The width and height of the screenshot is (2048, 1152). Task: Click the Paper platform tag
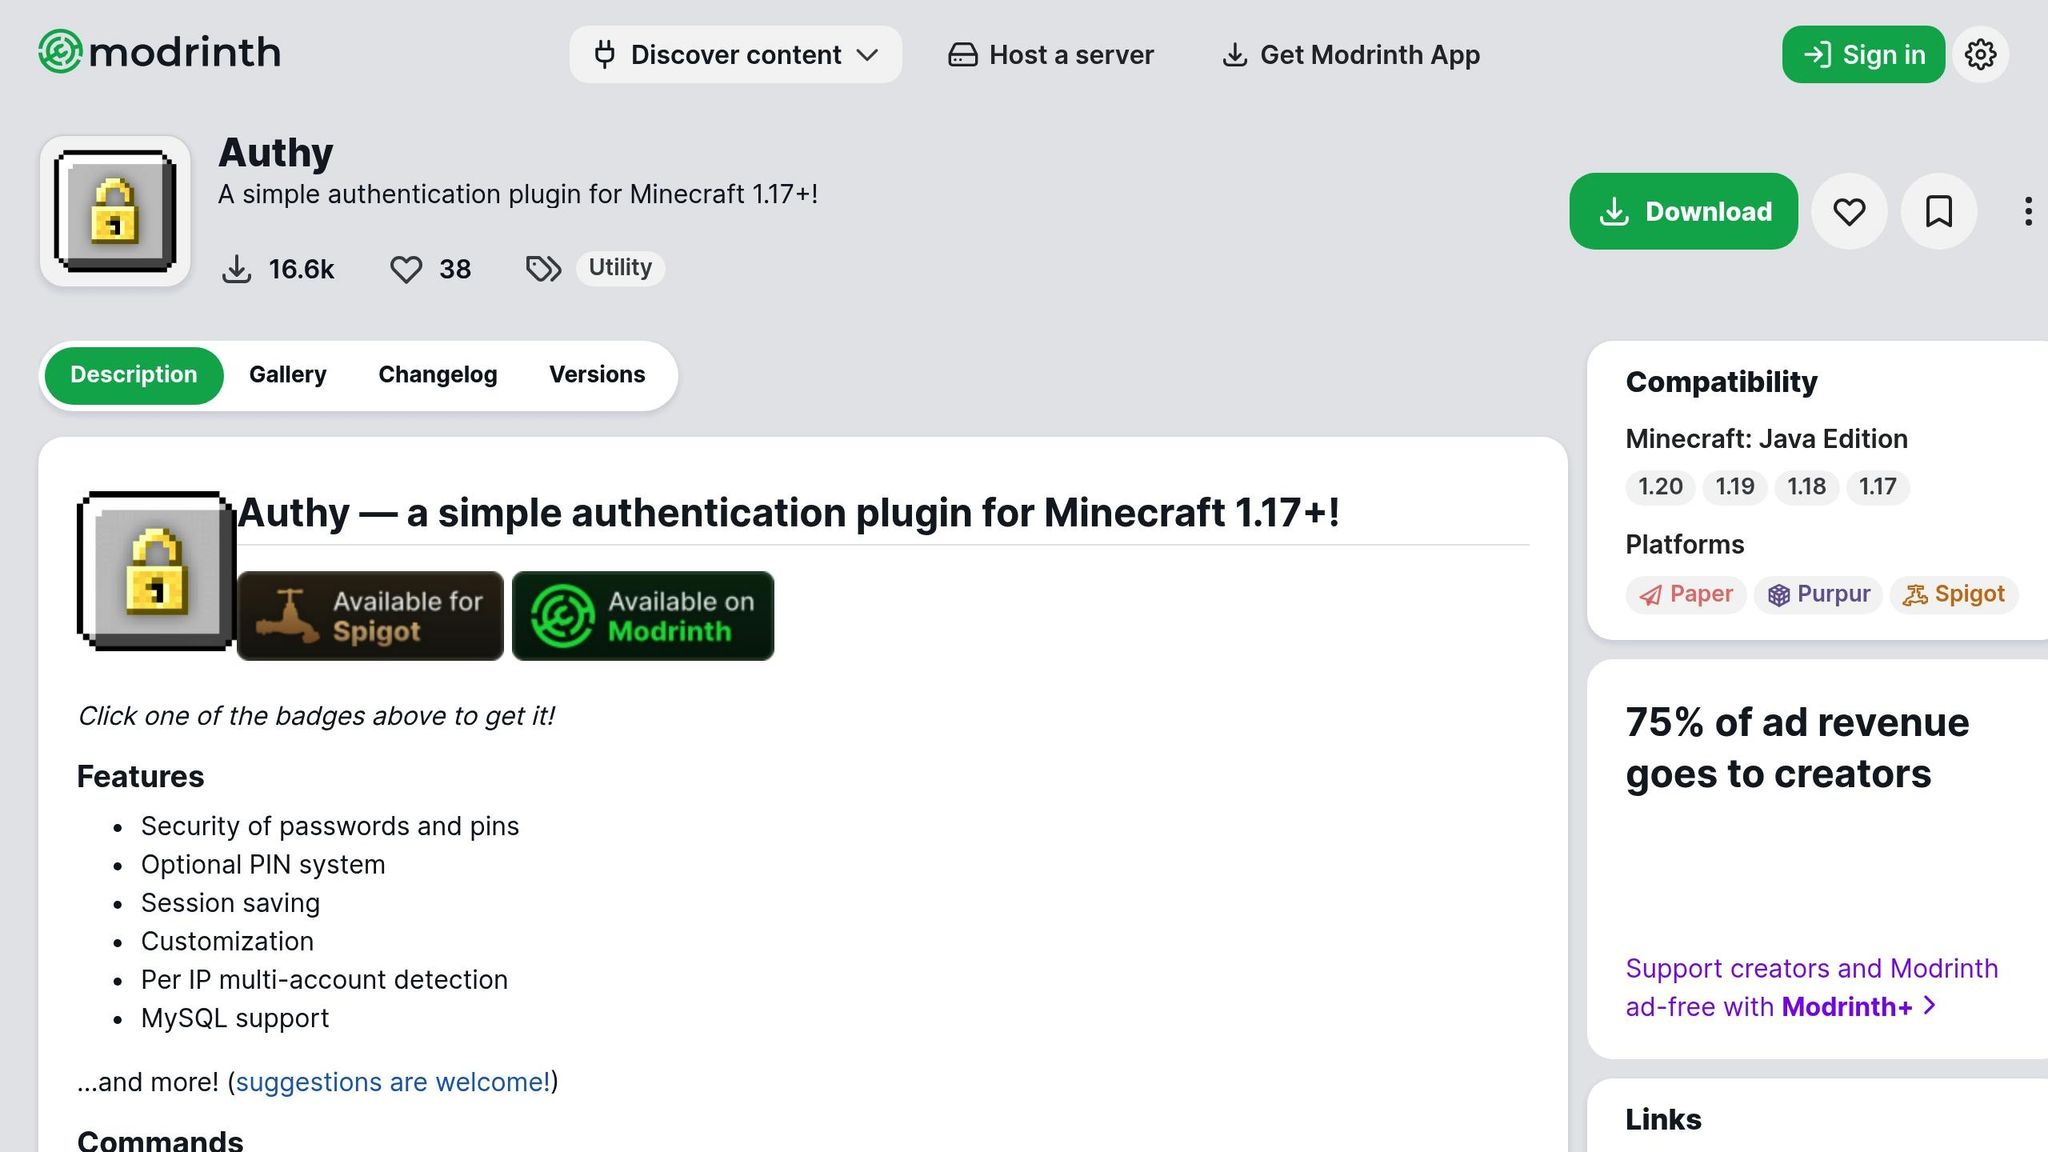coord(1686,594)
